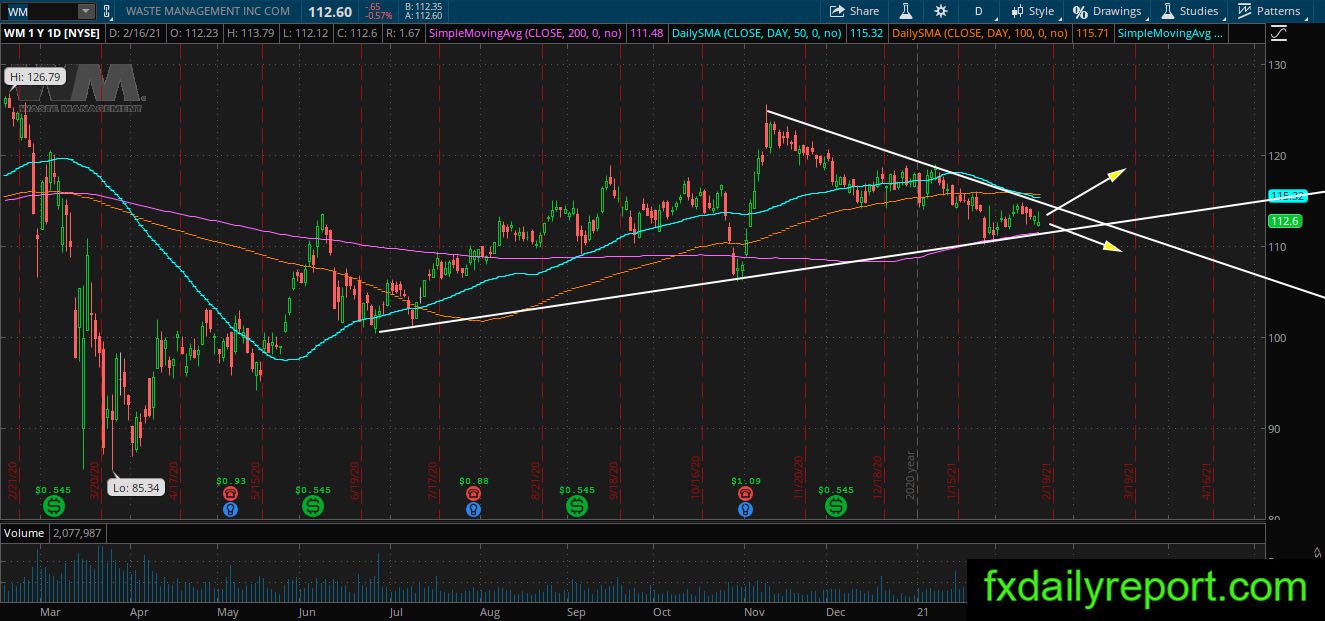Click the June $0.545 dividend icon
The image size is (1325, 621).
click(x=313, y=507)
